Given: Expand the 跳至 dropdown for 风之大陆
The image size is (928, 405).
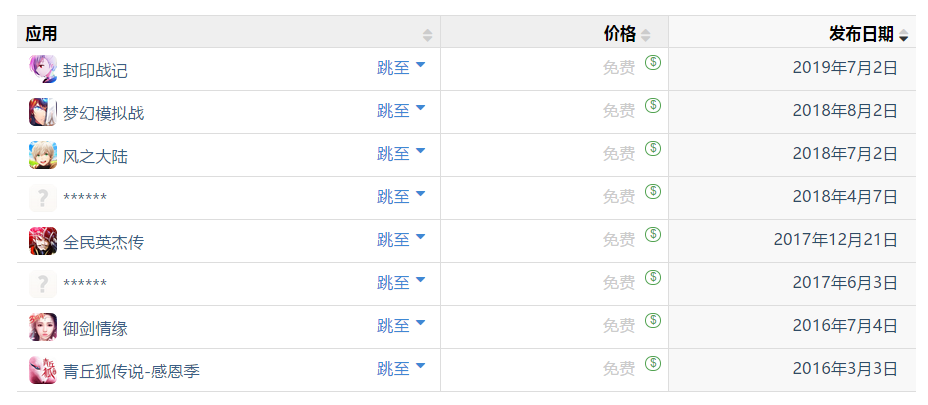Looking at the screenshot, I should (401, 154).
